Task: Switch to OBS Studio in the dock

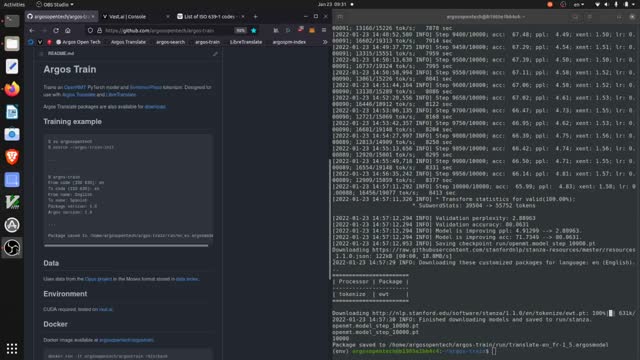Action: [12, 248]
